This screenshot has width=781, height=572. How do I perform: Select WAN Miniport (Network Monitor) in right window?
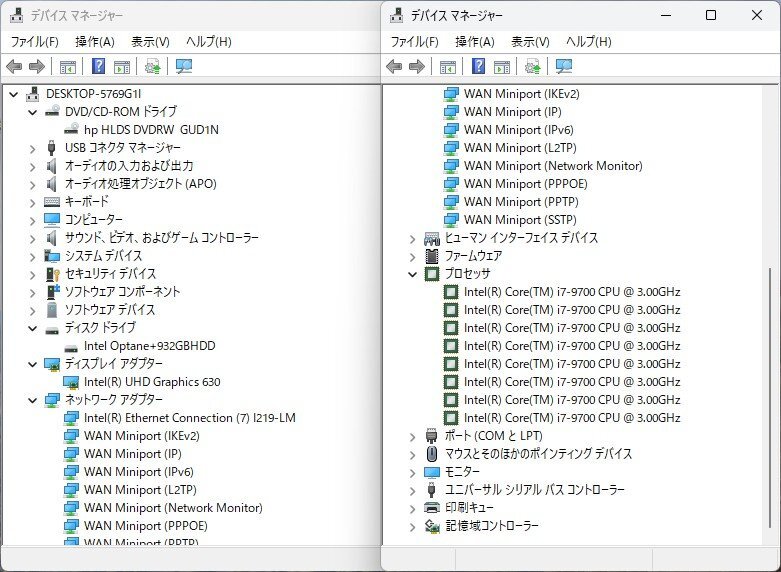coord(553,165)
